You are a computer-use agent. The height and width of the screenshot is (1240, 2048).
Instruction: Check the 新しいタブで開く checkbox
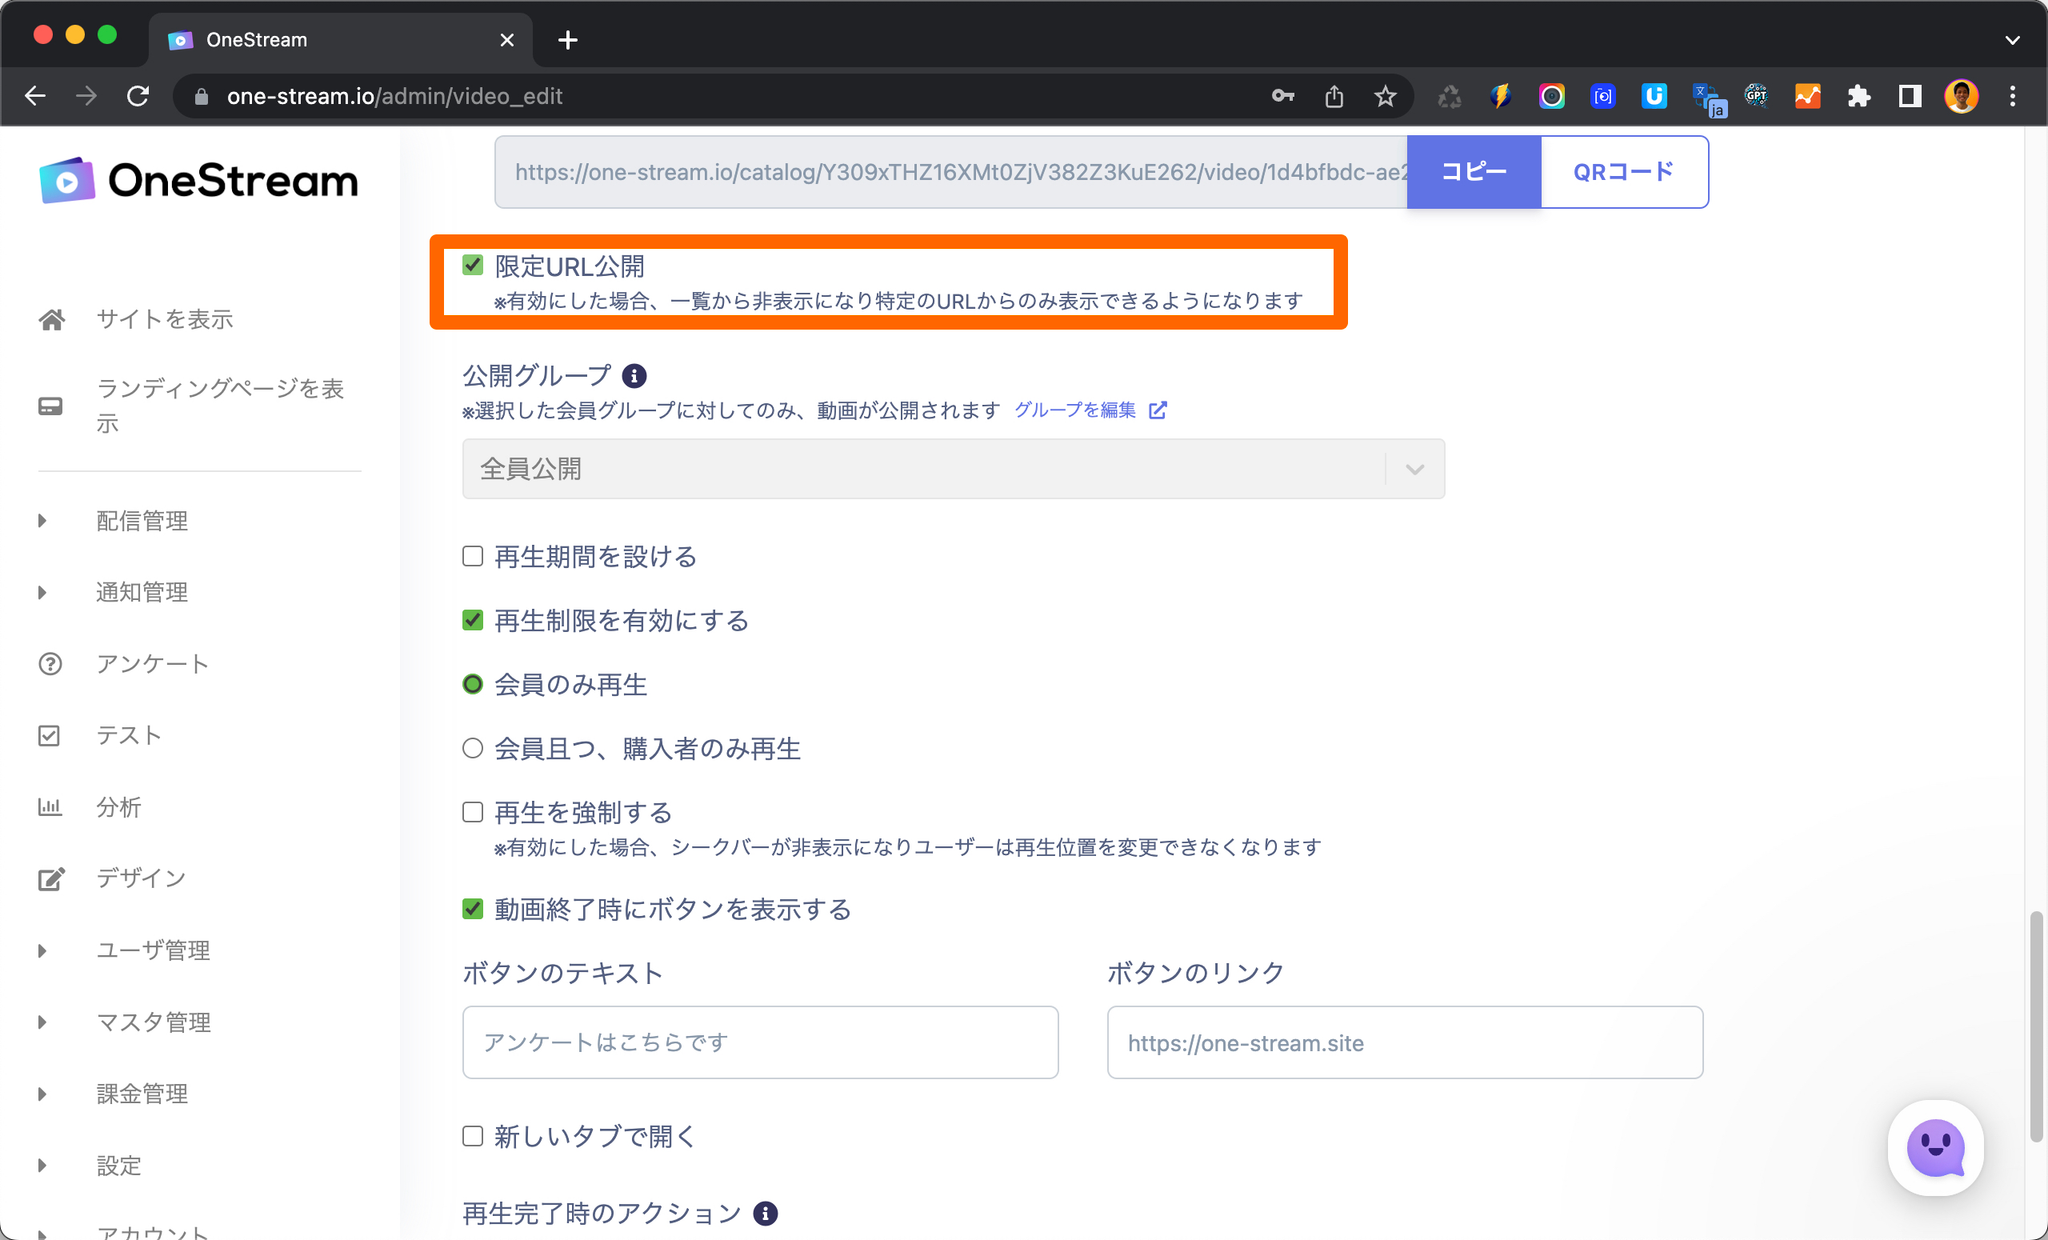pos(473,1136)
